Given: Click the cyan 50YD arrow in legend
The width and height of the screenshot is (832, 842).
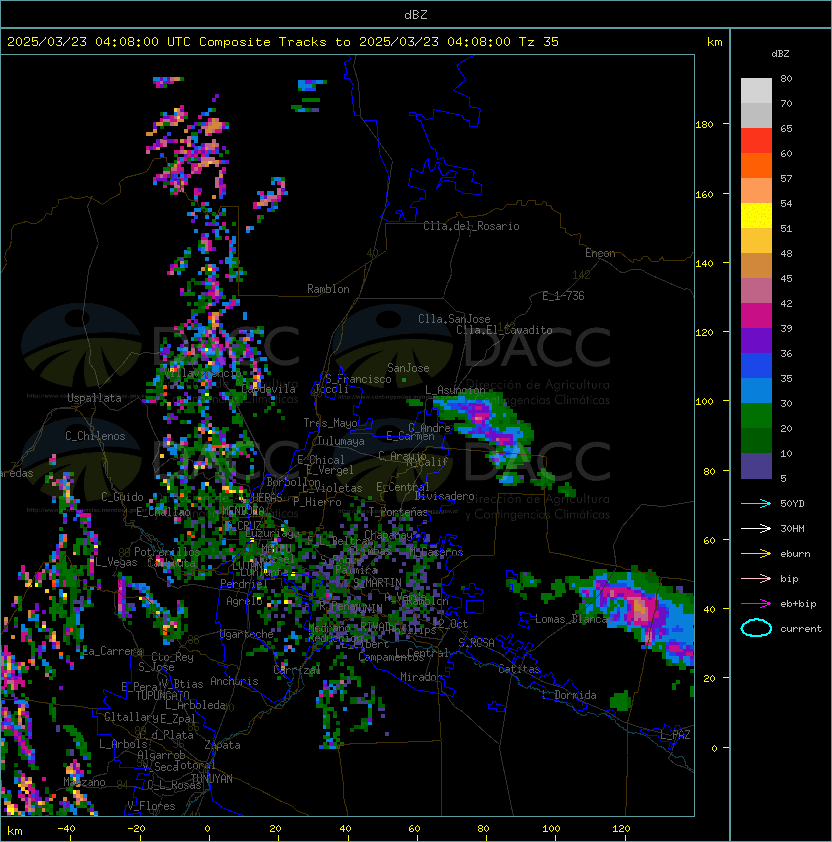Looking at the screenshot, I should 756,503.
